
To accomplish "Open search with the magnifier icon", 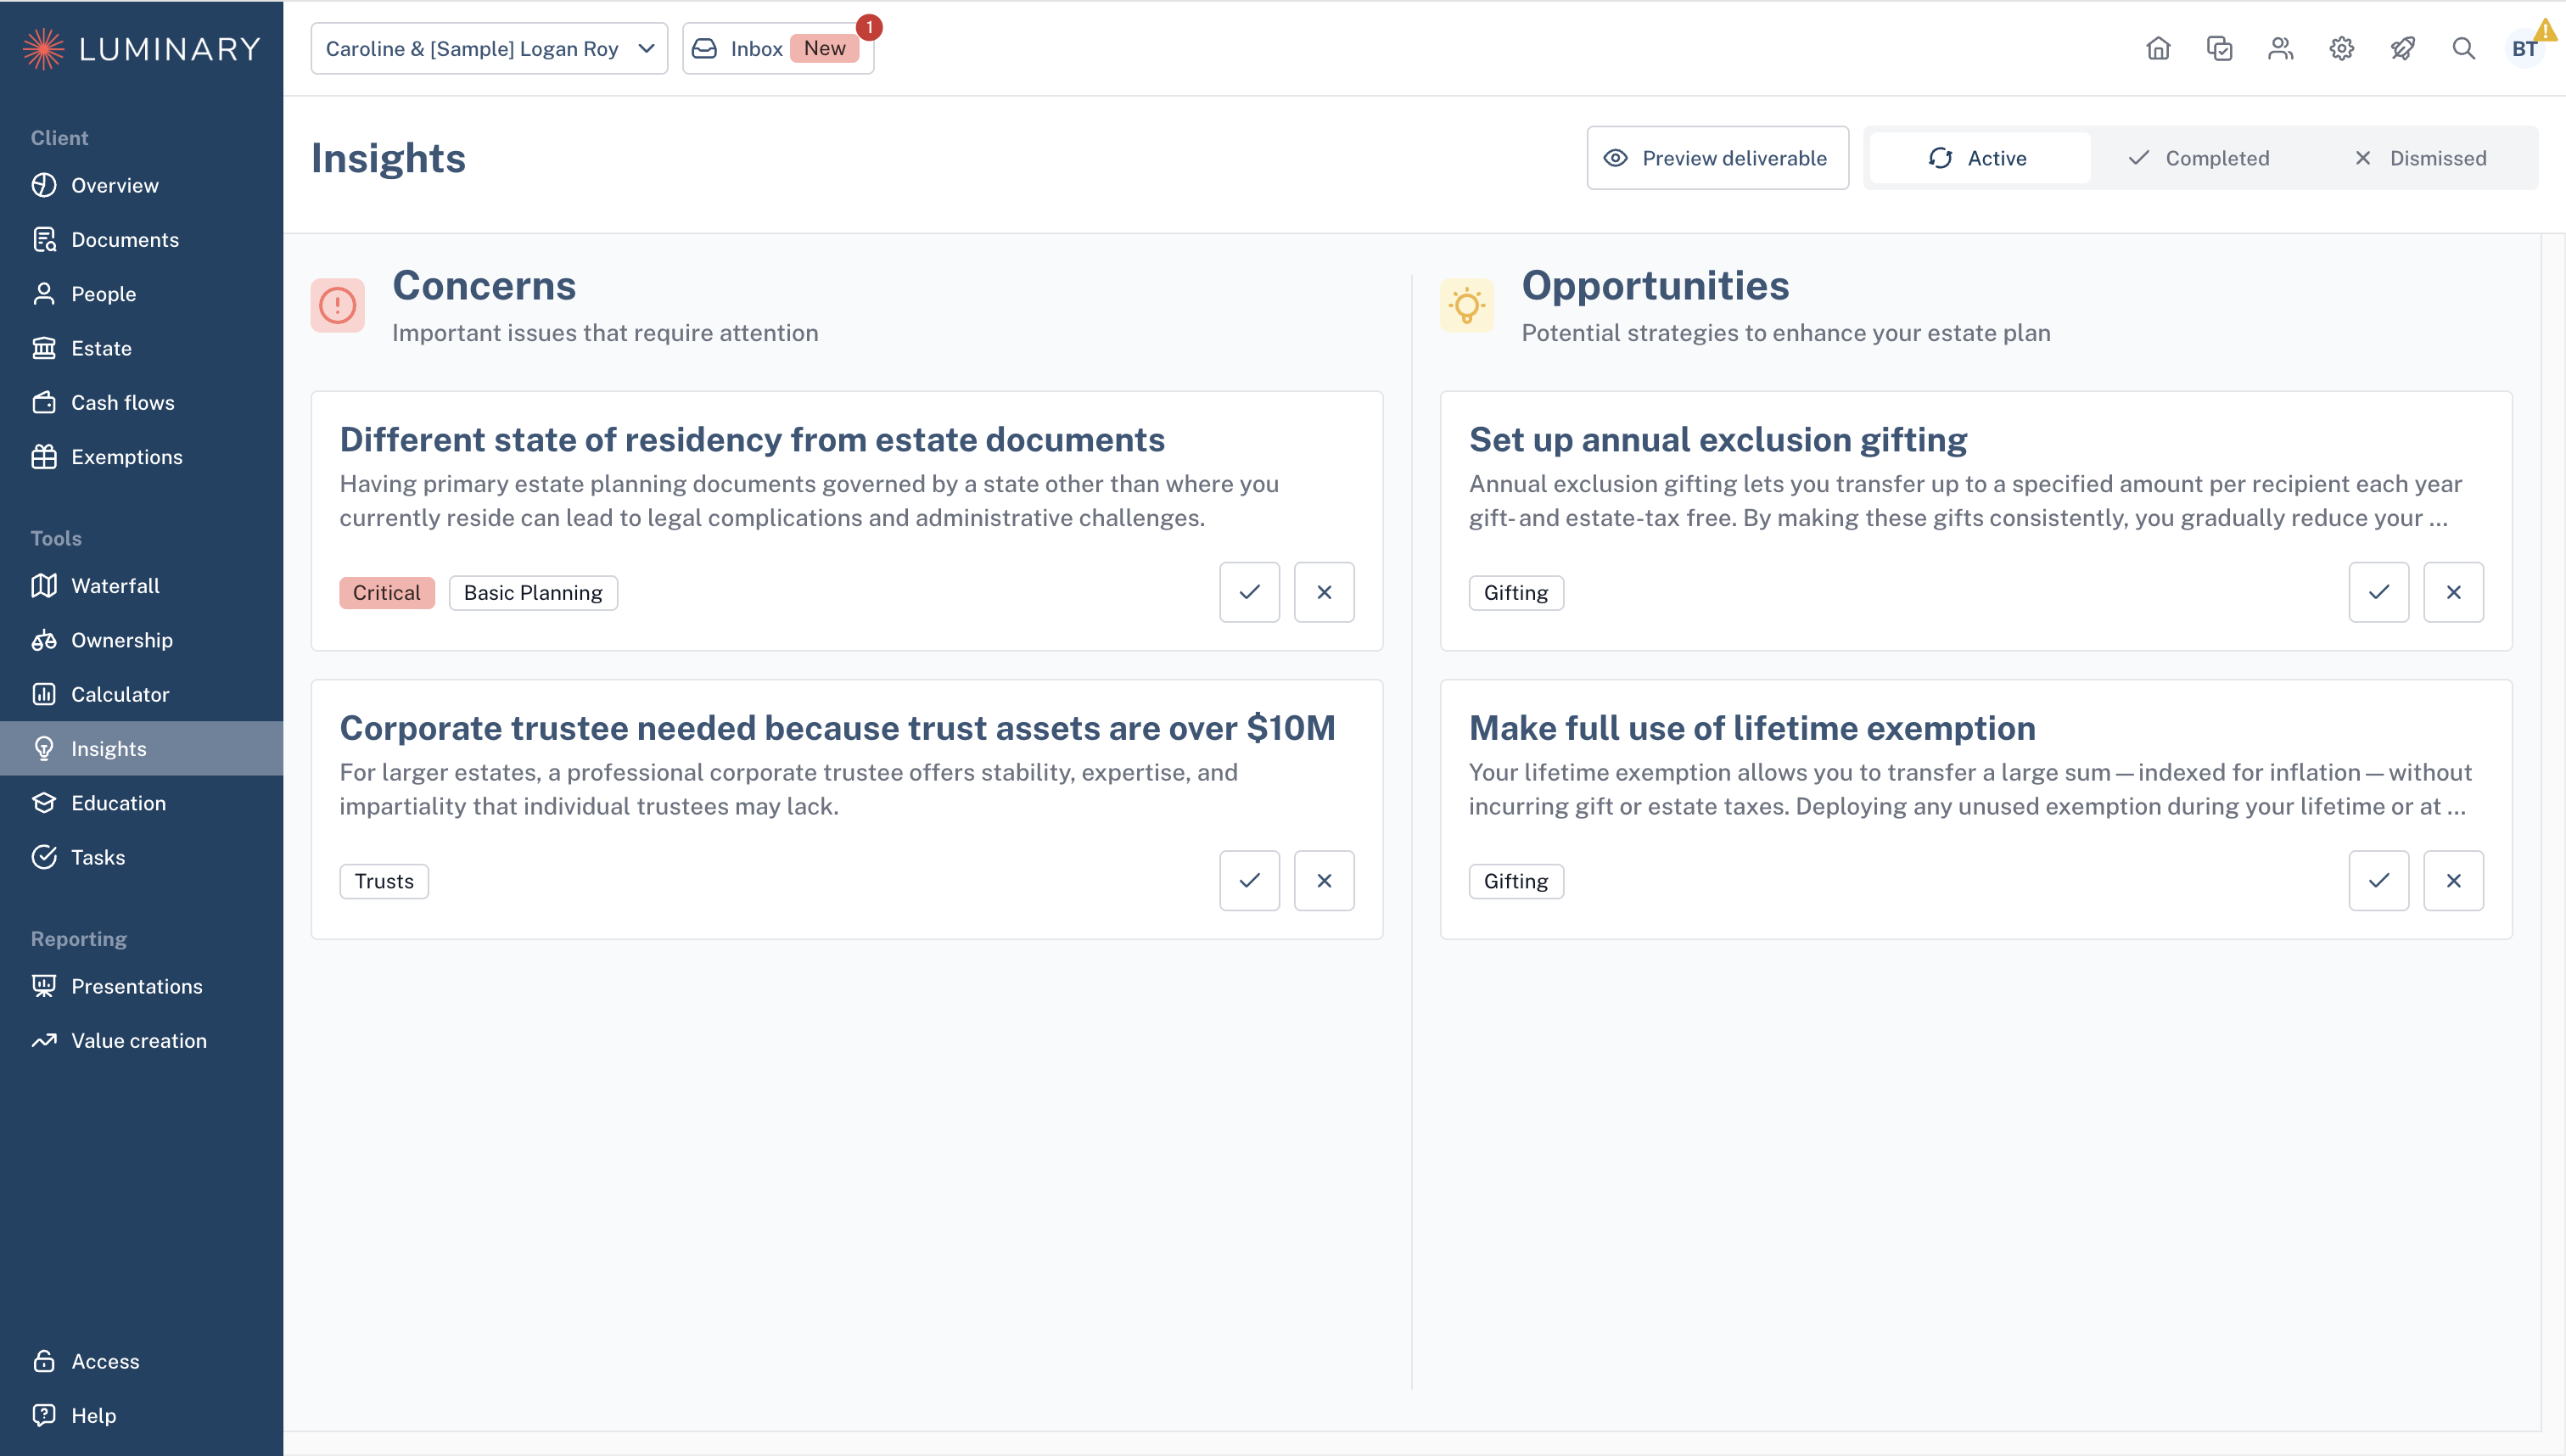I will pyautogui.click(x=2463, y=48).
